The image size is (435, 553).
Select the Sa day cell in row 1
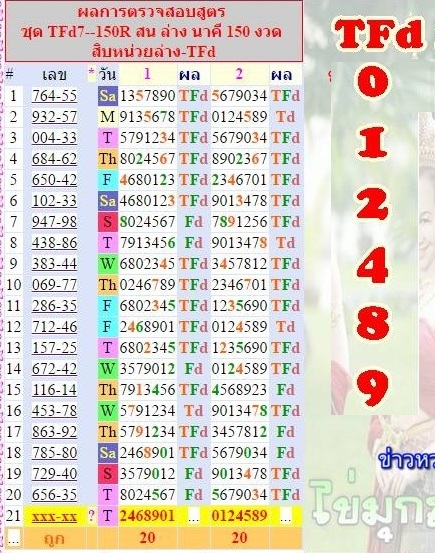[x=107, y=96]
